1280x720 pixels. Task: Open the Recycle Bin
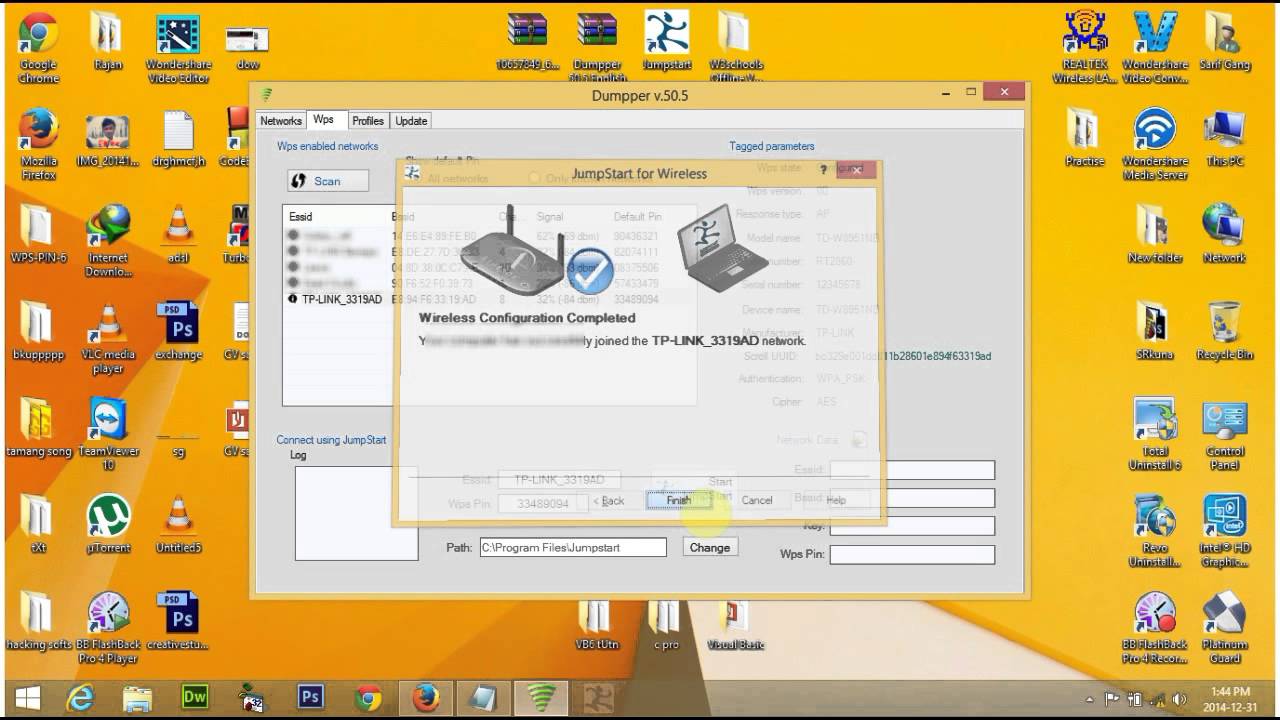pos(1224,332)
